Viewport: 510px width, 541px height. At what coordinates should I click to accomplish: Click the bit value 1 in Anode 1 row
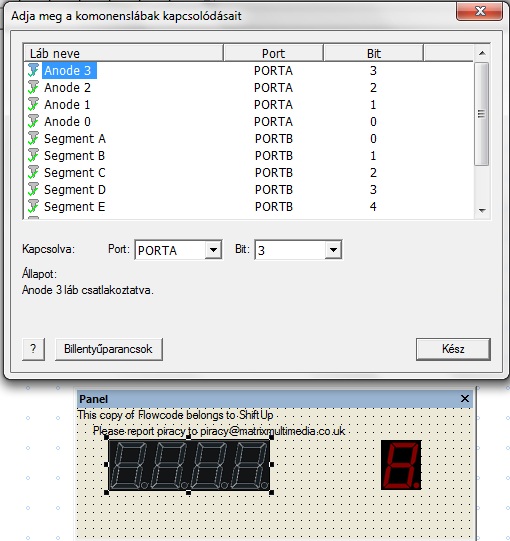pos(373,105)
